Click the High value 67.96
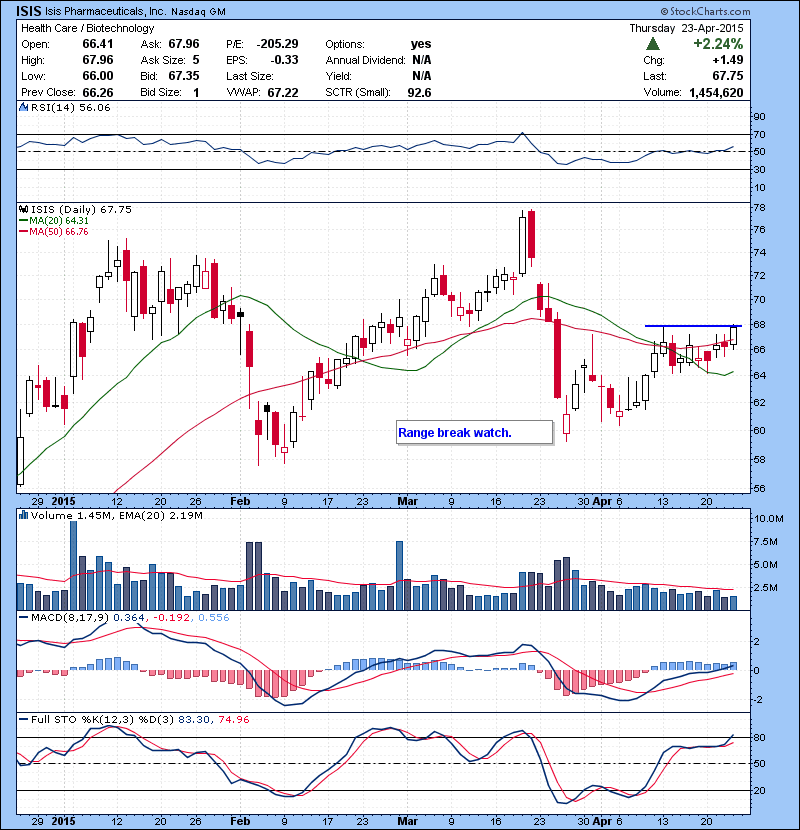 98,60
